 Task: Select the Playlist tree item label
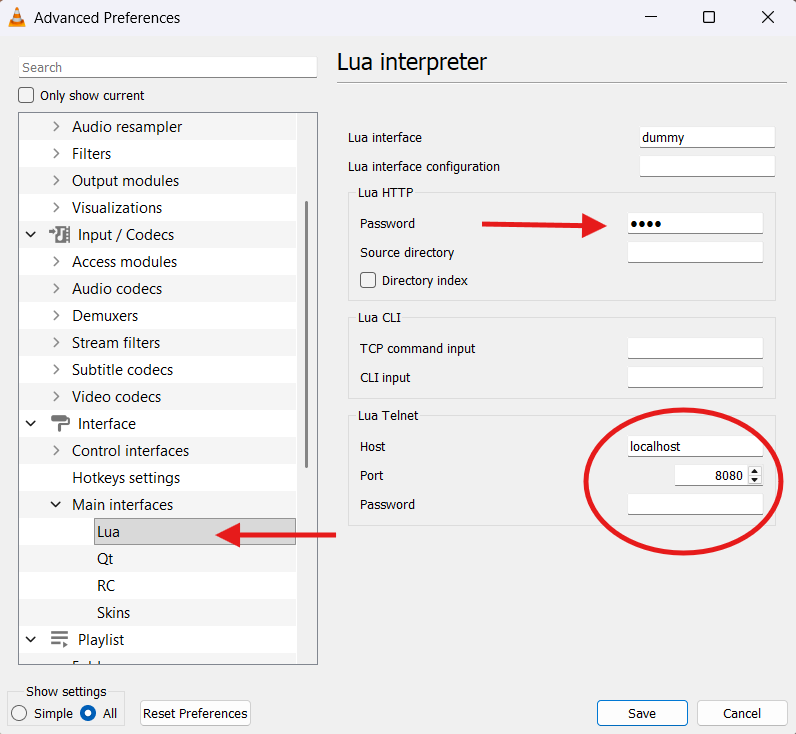101,640
